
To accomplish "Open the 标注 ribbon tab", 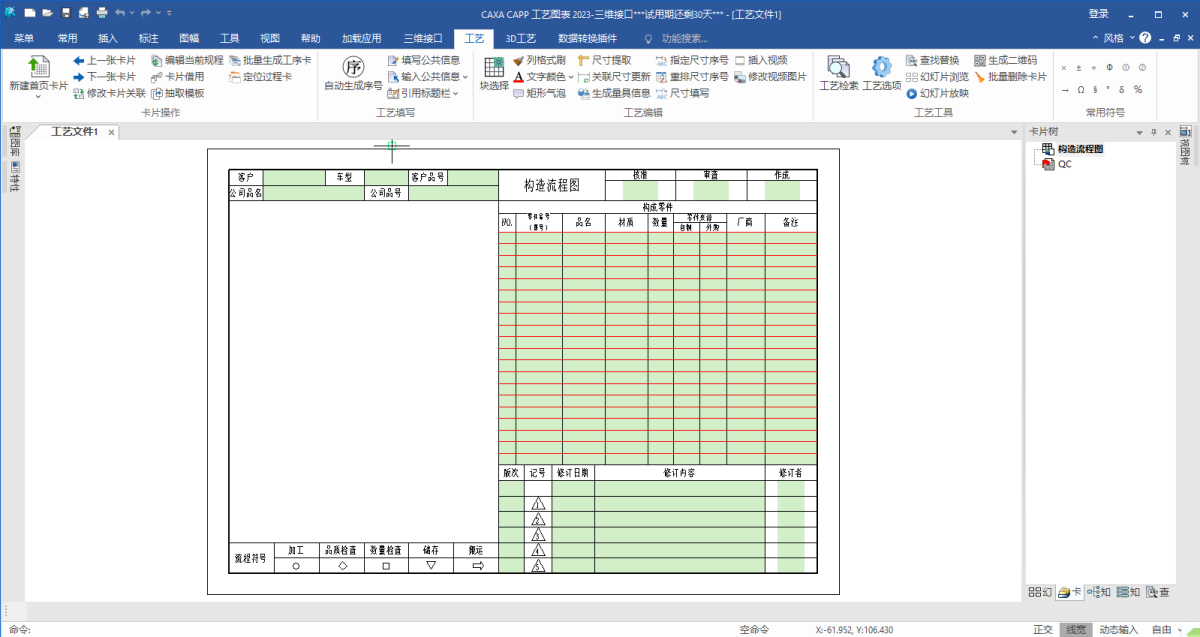I will (x=148, y=38).
